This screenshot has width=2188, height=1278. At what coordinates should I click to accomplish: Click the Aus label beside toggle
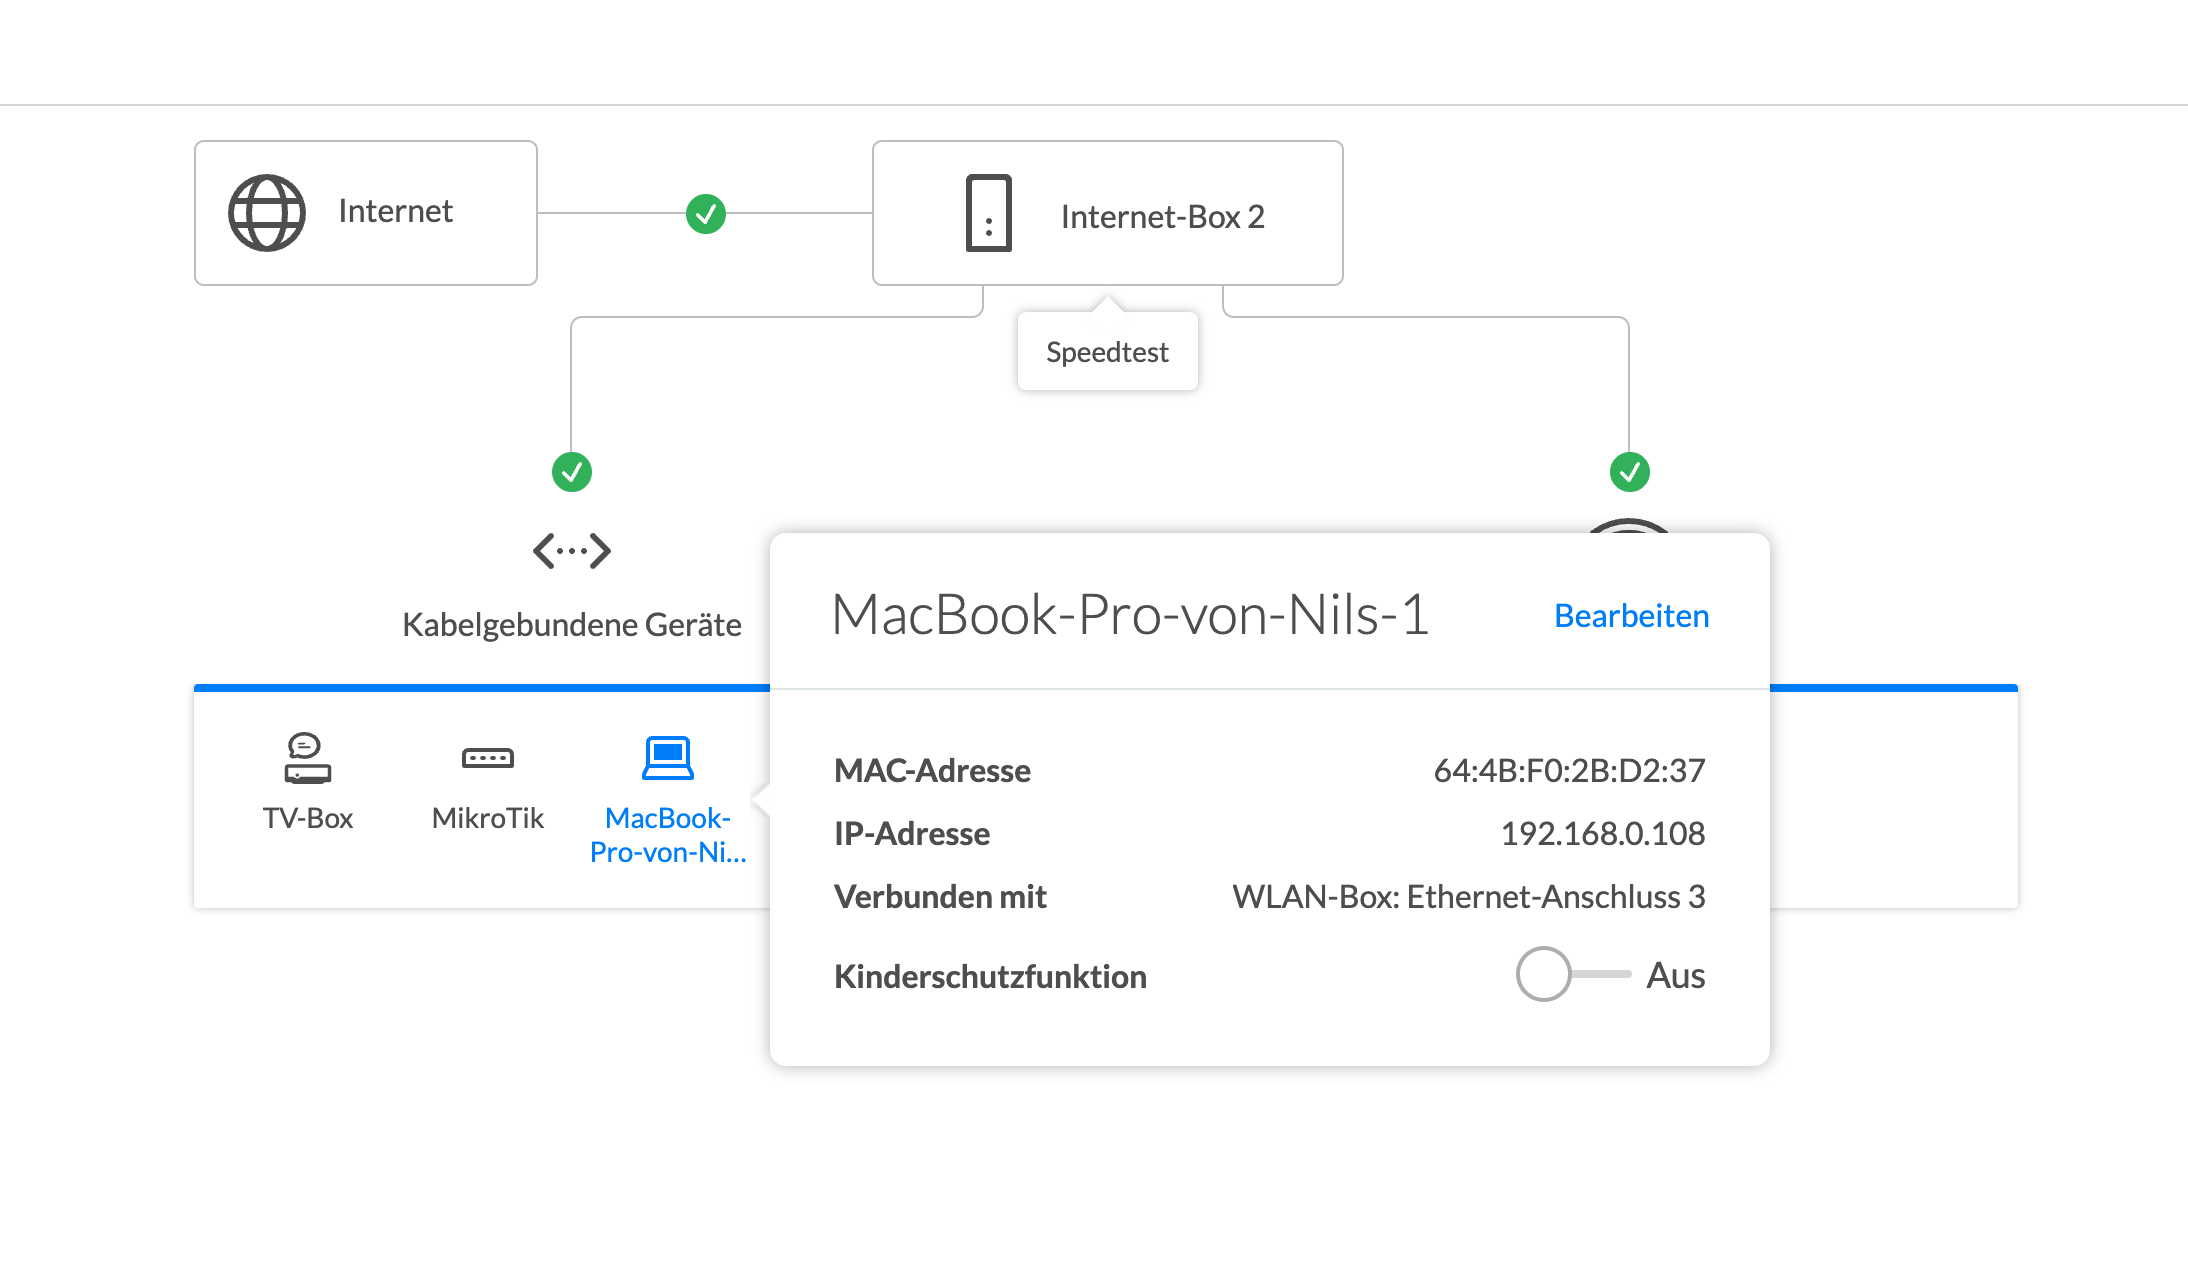pyautogui.click(x=1675, y=975)
